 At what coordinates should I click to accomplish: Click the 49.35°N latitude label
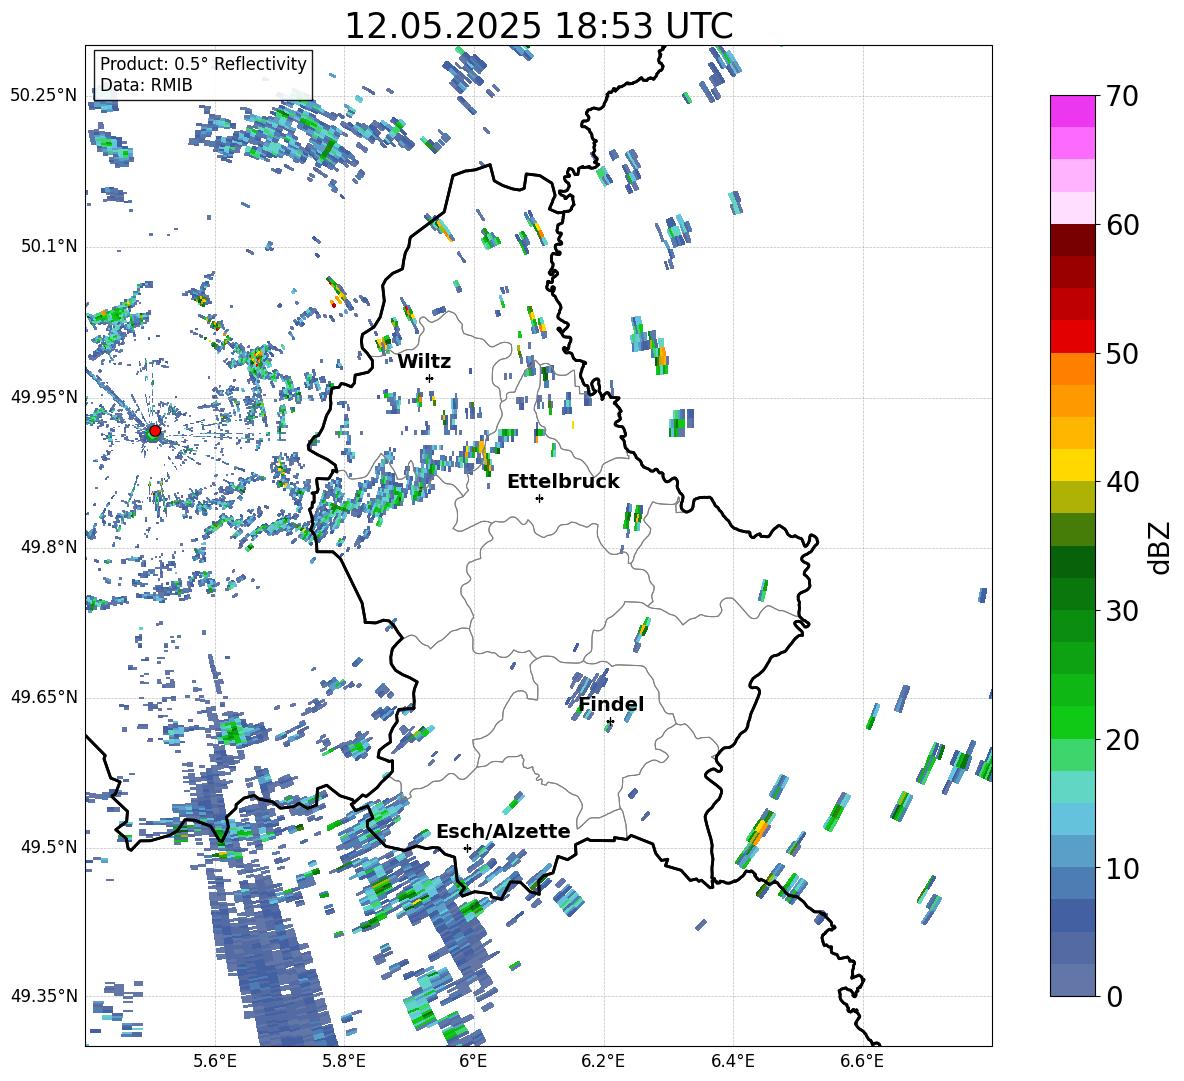43,996
